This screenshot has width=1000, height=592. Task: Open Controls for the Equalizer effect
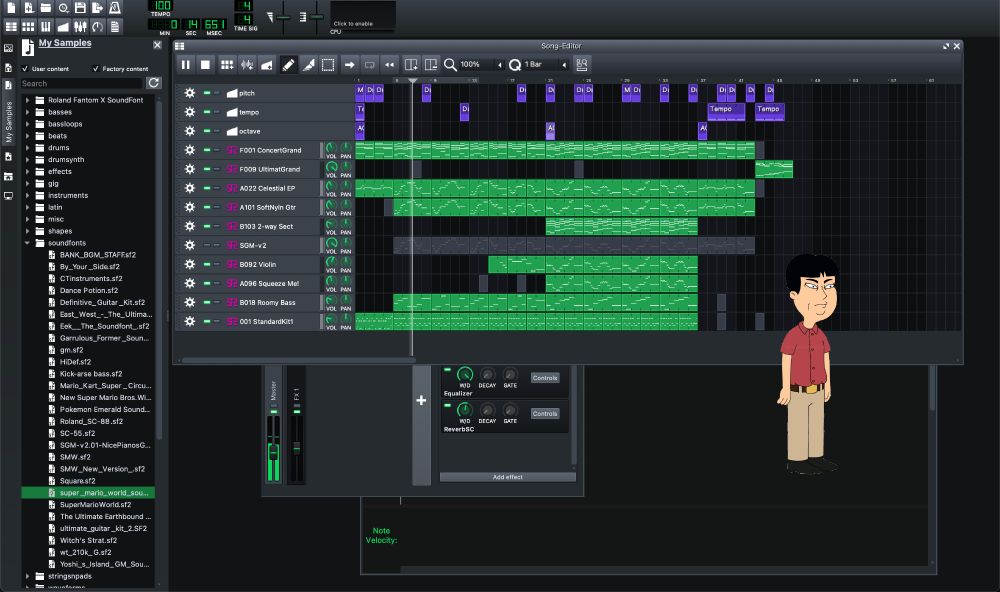click(545, 378)
